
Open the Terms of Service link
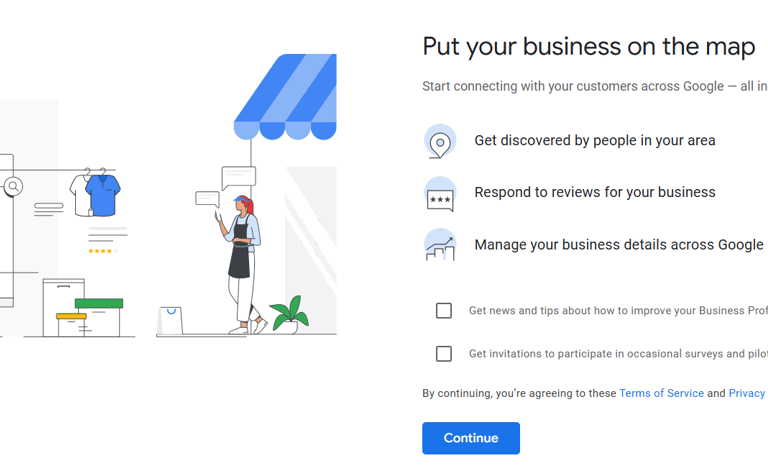(x=661, y=393)
